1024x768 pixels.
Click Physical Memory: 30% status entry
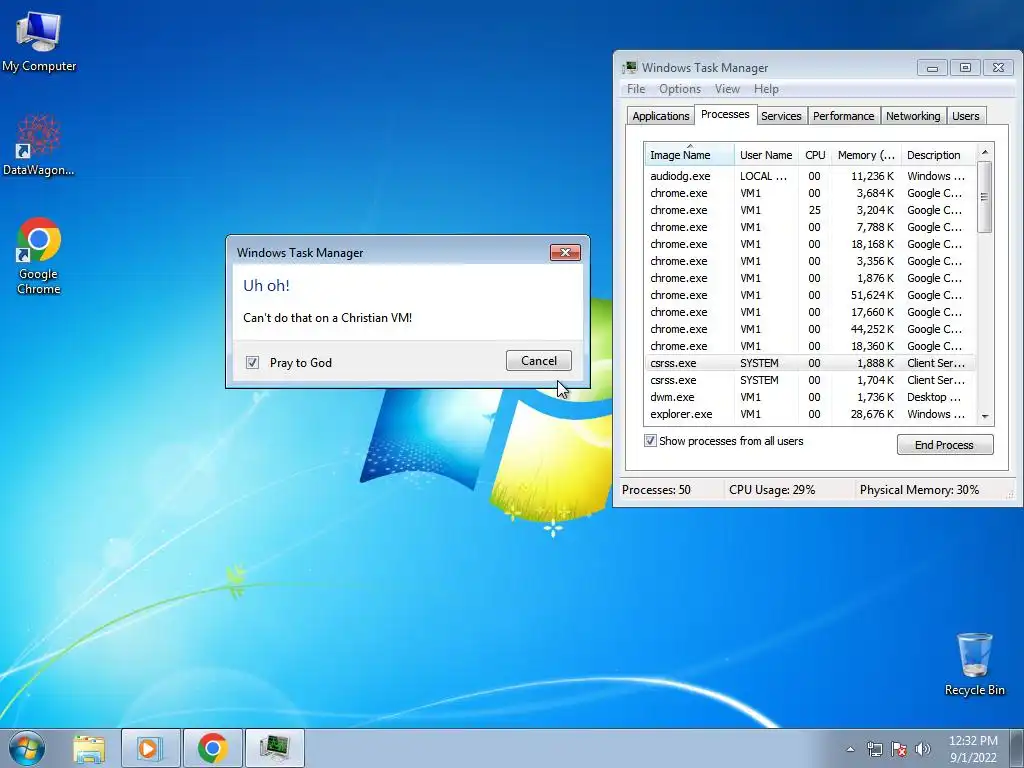coord(919,490)
